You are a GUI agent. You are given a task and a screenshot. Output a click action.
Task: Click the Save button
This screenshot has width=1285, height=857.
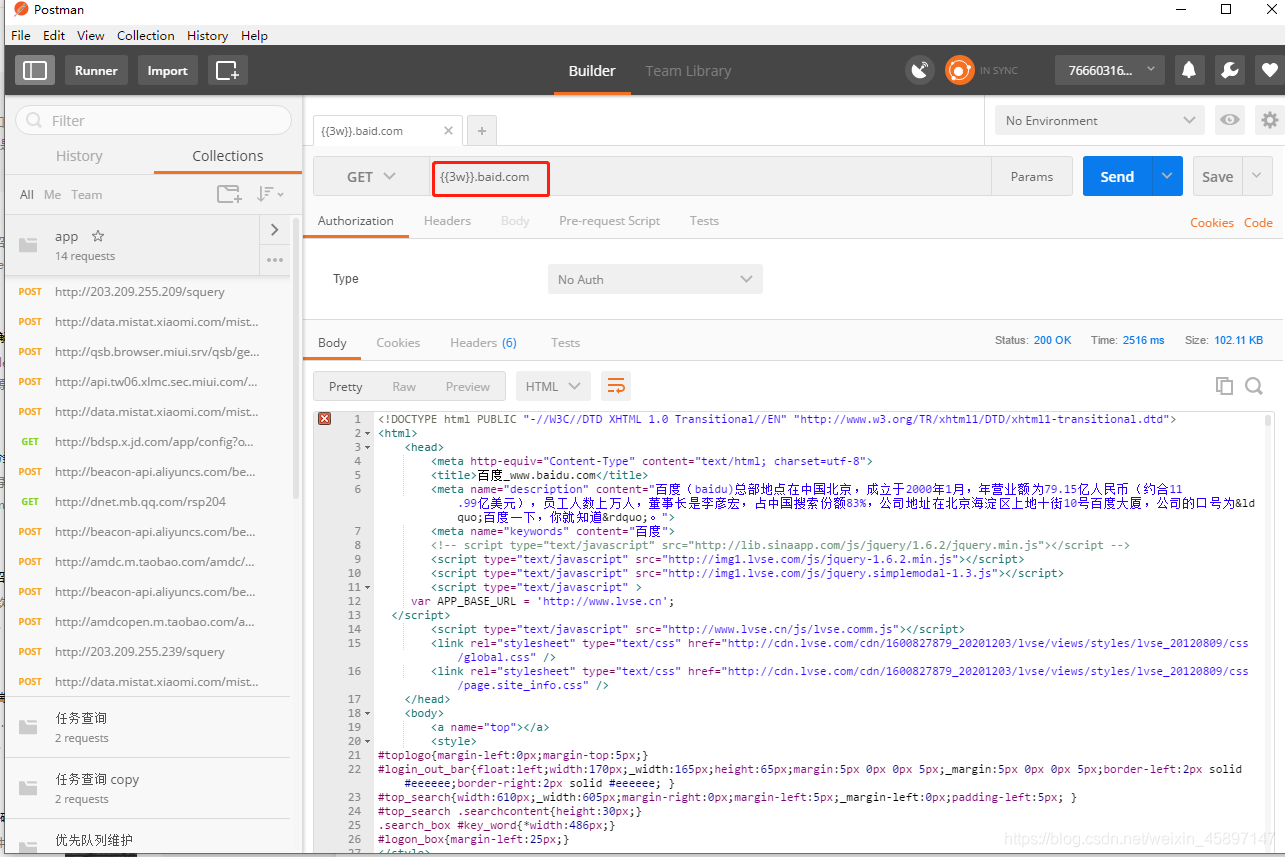pos(1217,176)
